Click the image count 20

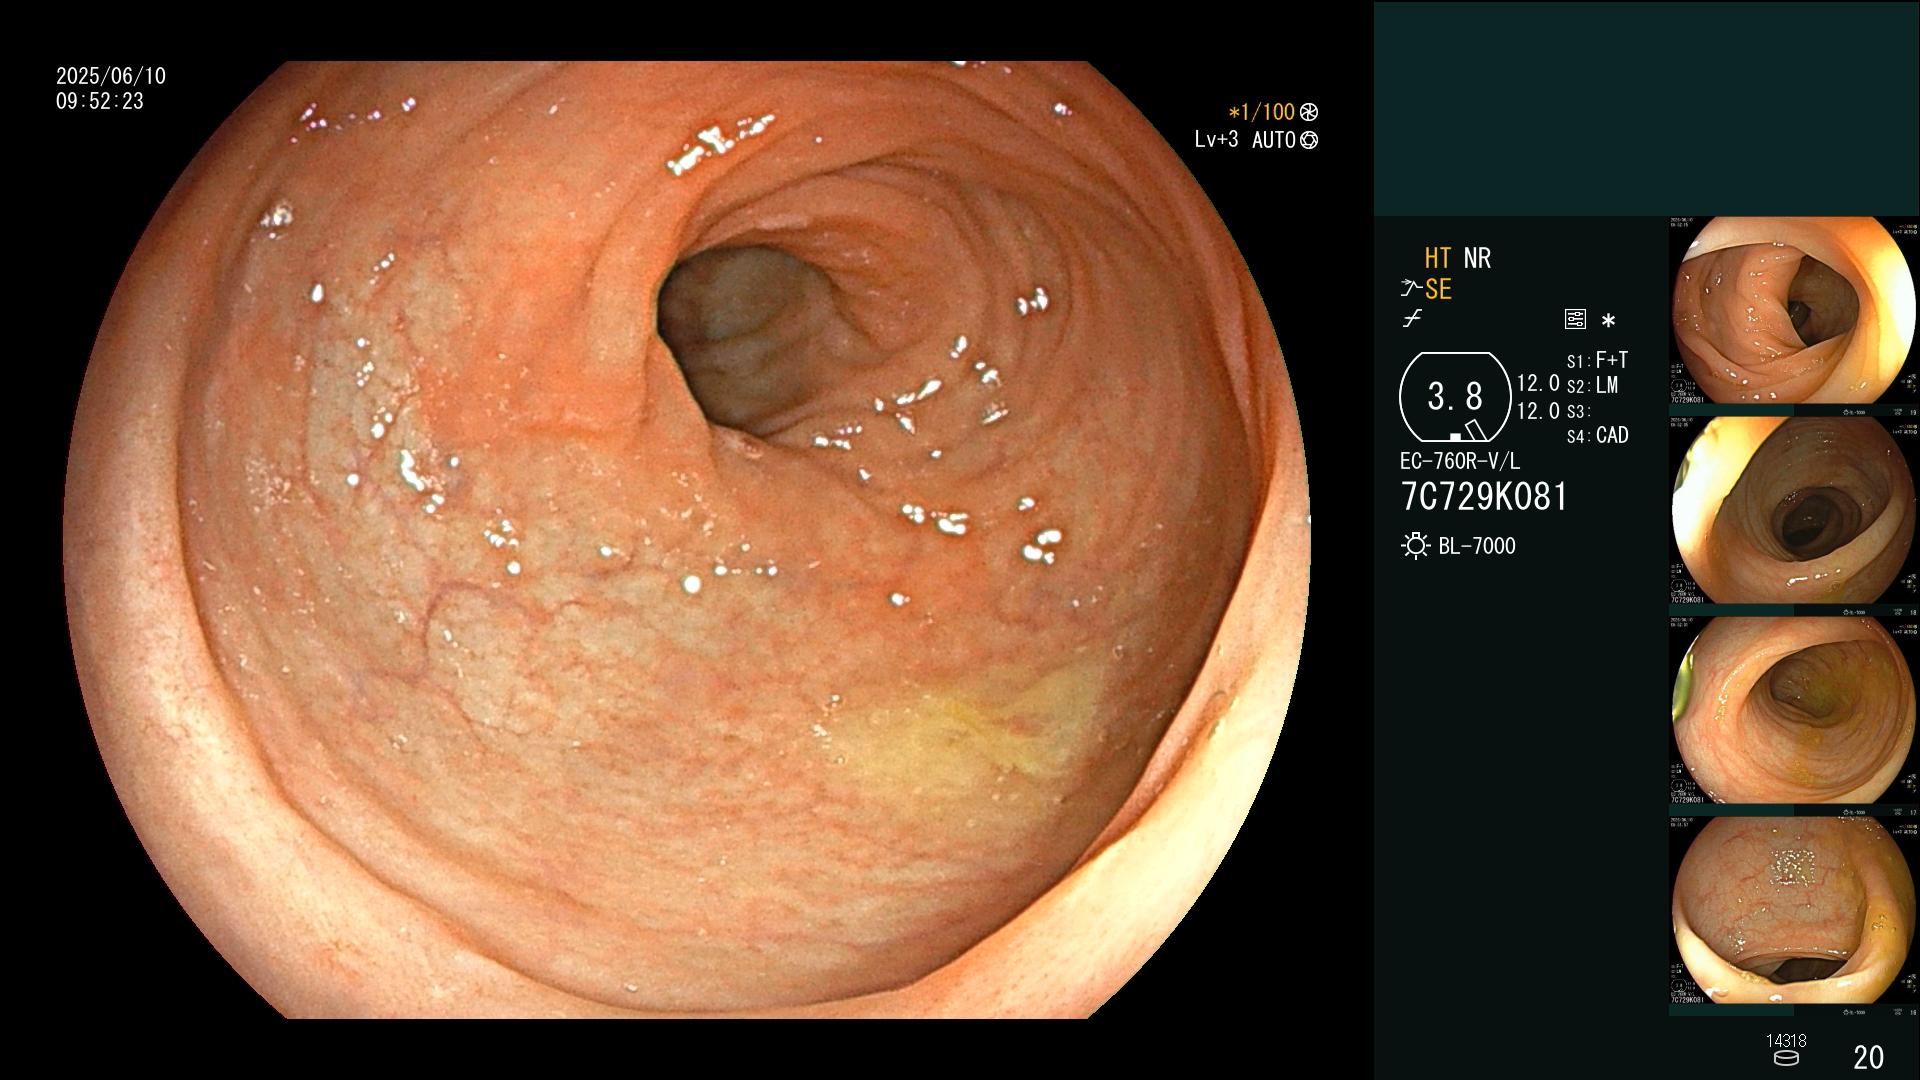pos(1868,1057)
